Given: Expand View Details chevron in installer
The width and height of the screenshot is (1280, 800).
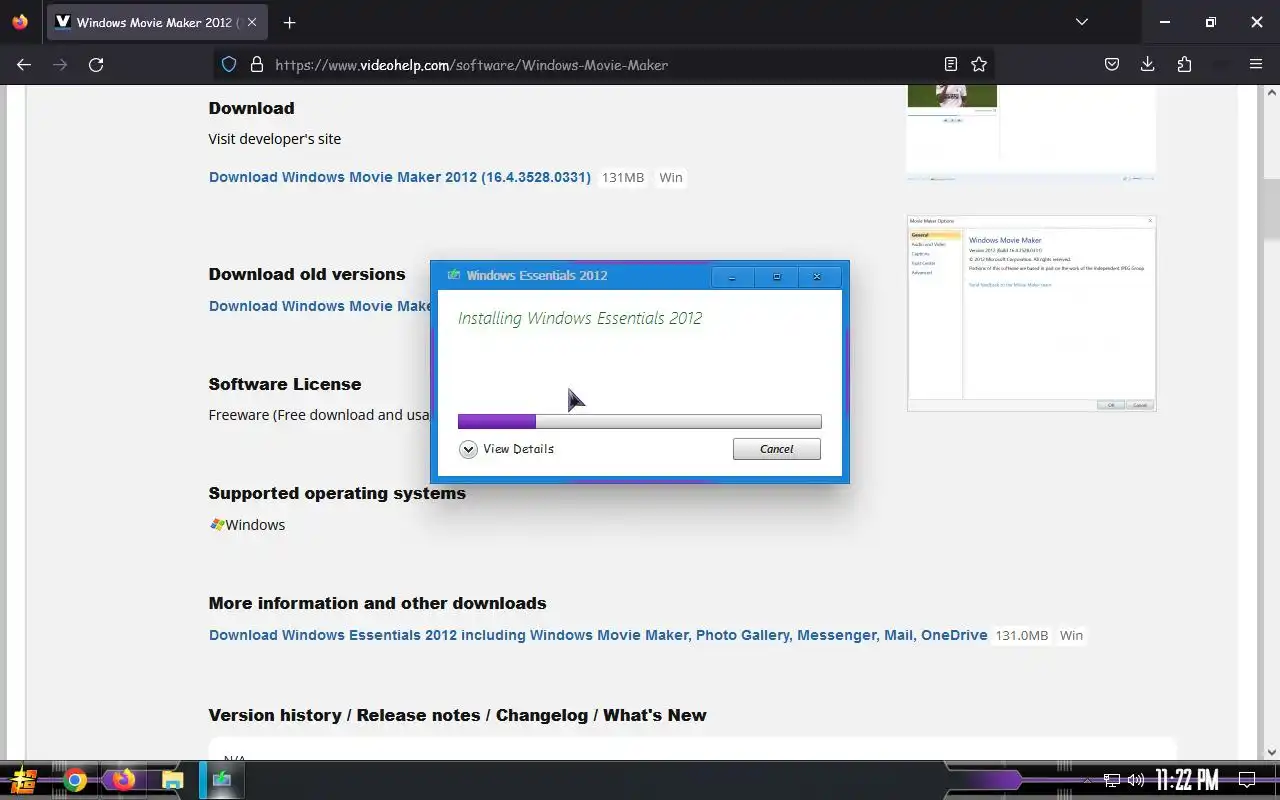Looking at the screenshot, I should 468,449.
